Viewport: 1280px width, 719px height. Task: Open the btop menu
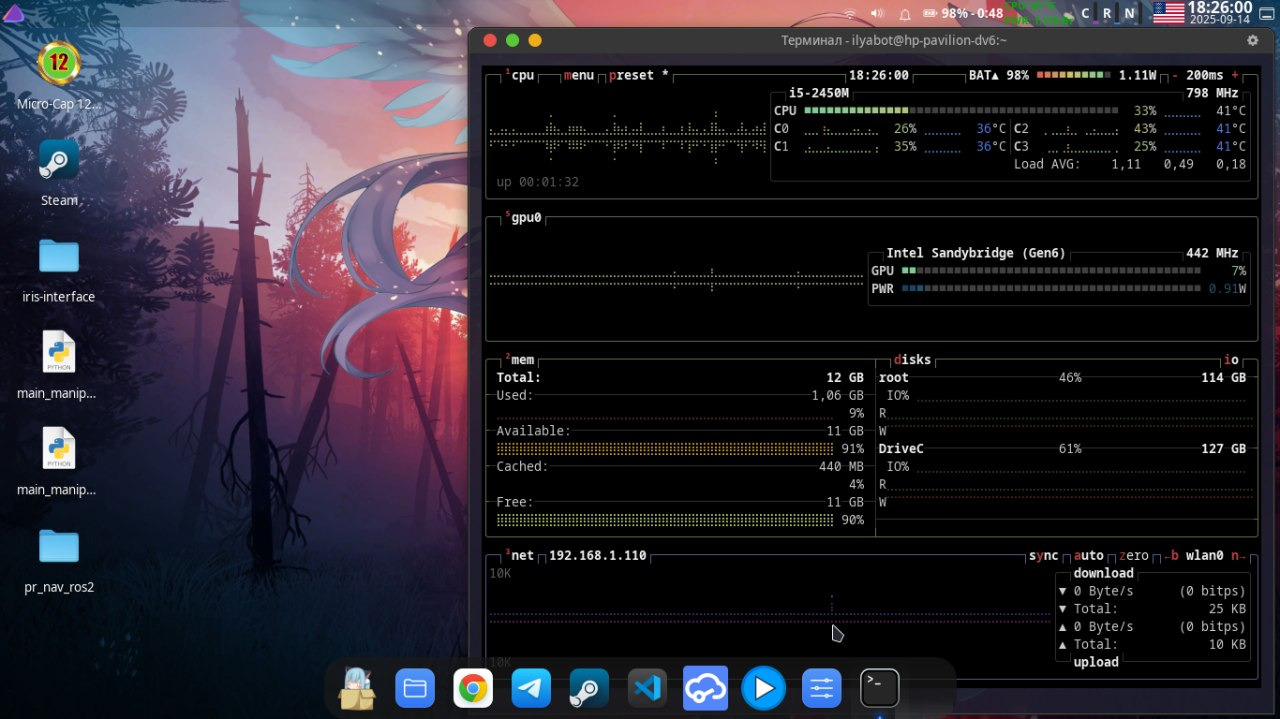[579, 76]
